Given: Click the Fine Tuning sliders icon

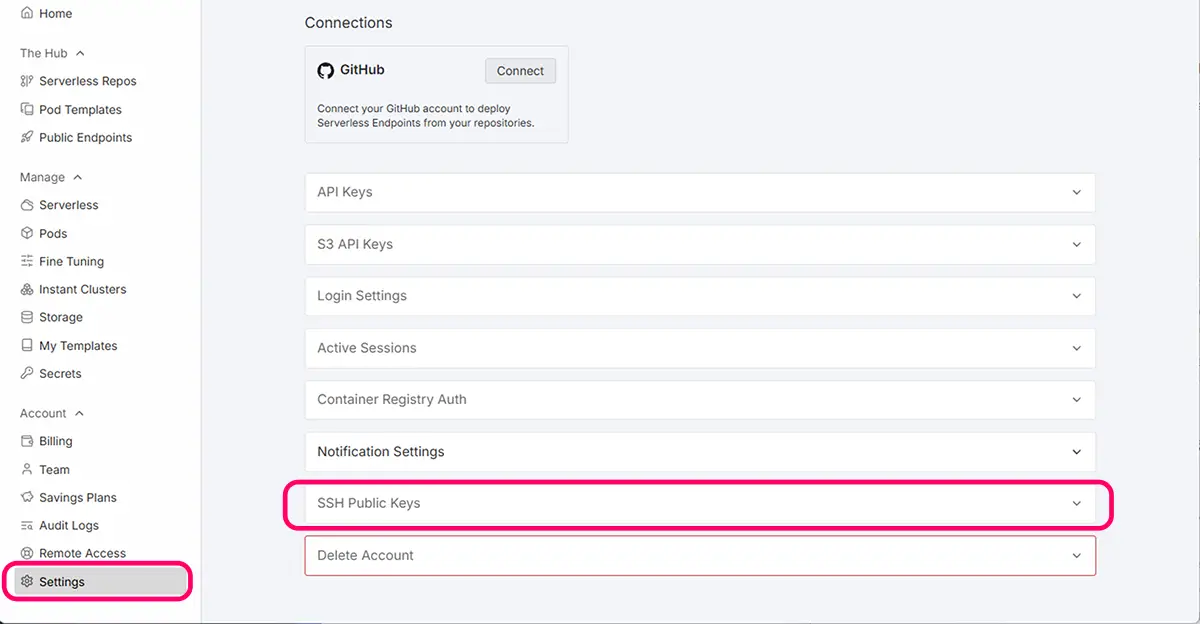Looking at the screenshot, I should [27, 261].
